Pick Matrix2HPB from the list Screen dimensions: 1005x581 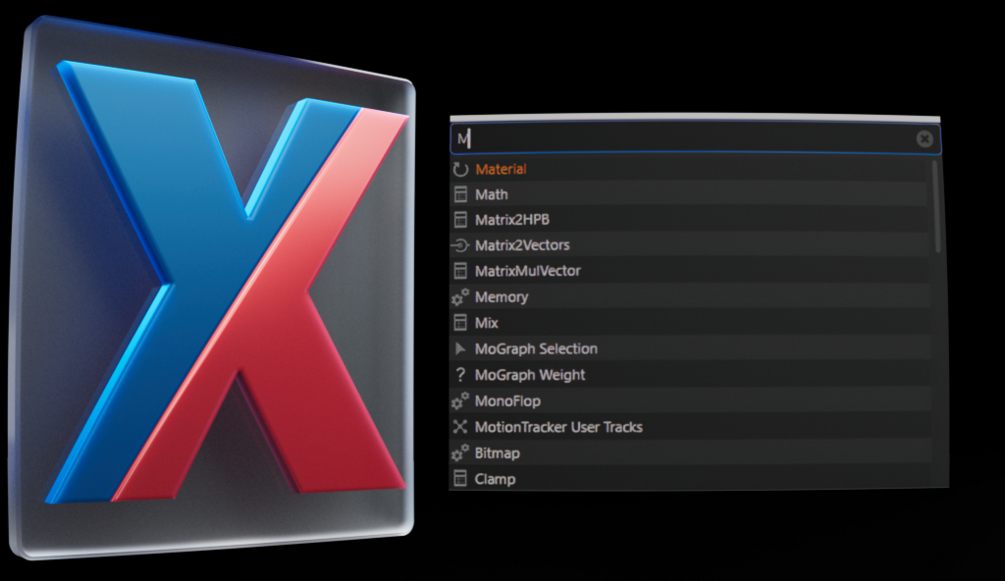click(x=690, y=220)
